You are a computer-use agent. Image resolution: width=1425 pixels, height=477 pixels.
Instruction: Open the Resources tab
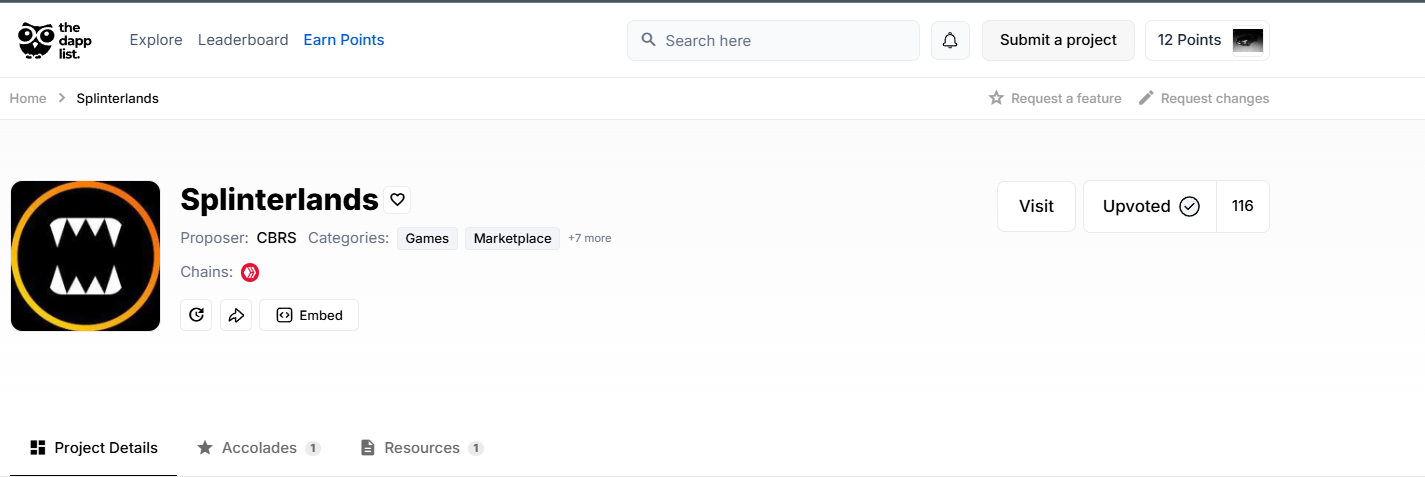coord(421,448)
